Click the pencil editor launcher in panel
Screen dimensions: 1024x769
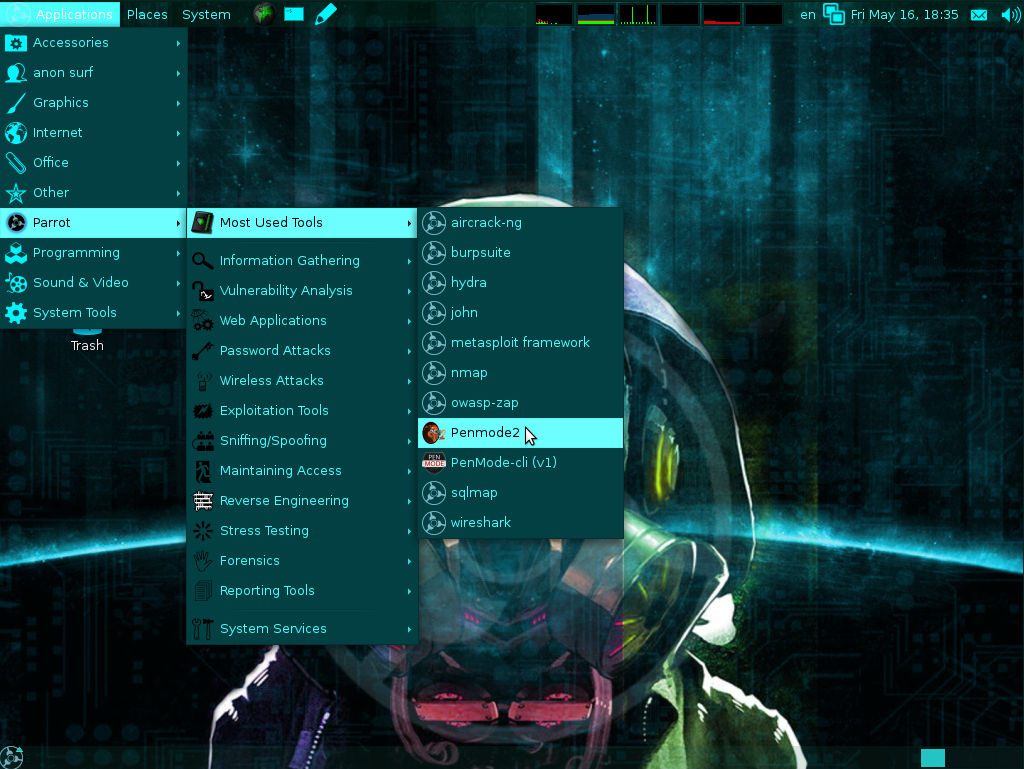(x=325, y=14)
